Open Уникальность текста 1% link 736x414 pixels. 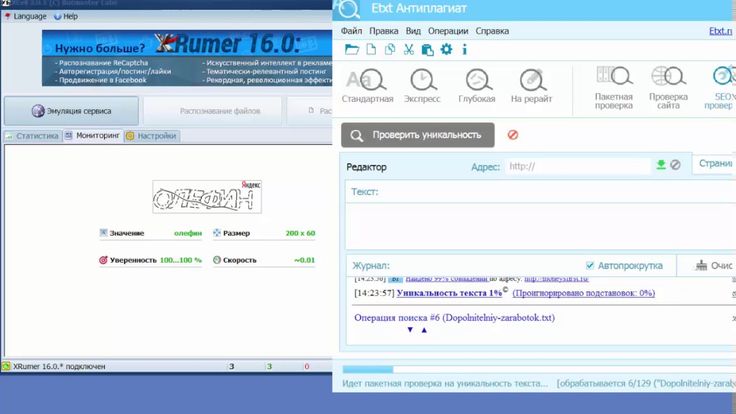tap(449, 293)
